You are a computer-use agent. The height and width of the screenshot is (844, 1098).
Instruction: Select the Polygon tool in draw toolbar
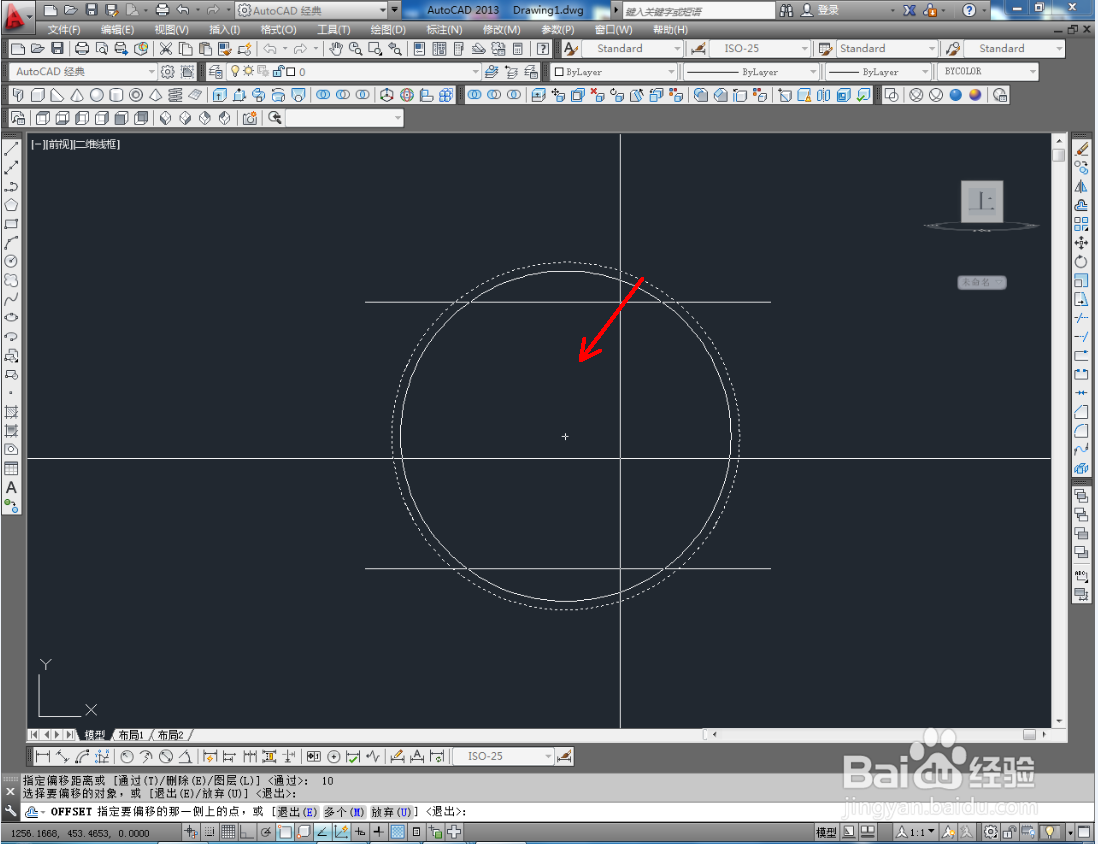(x=11, y=205)
